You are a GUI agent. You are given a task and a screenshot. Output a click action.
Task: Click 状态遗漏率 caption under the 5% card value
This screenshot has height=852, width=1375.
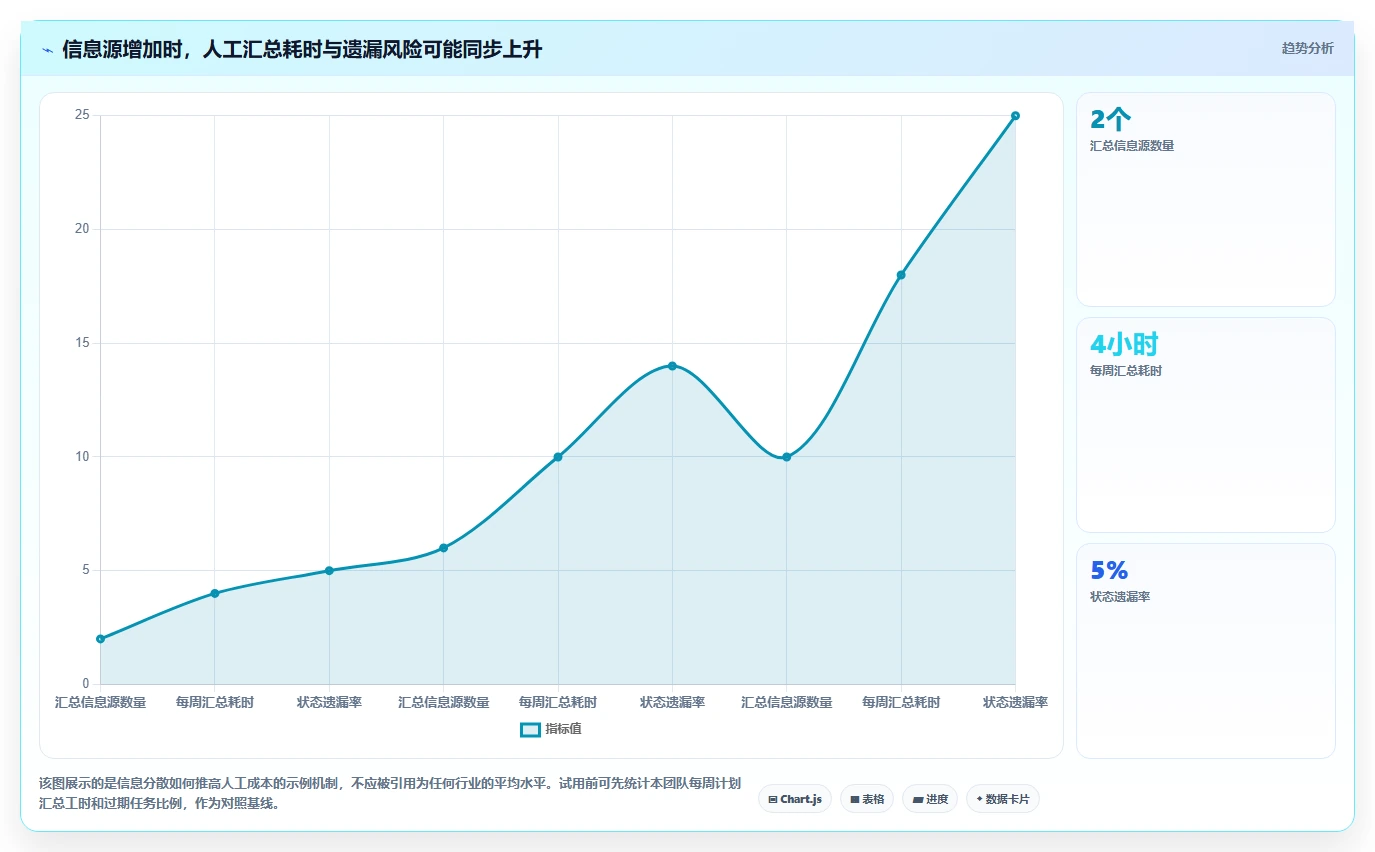point(1120,596)
